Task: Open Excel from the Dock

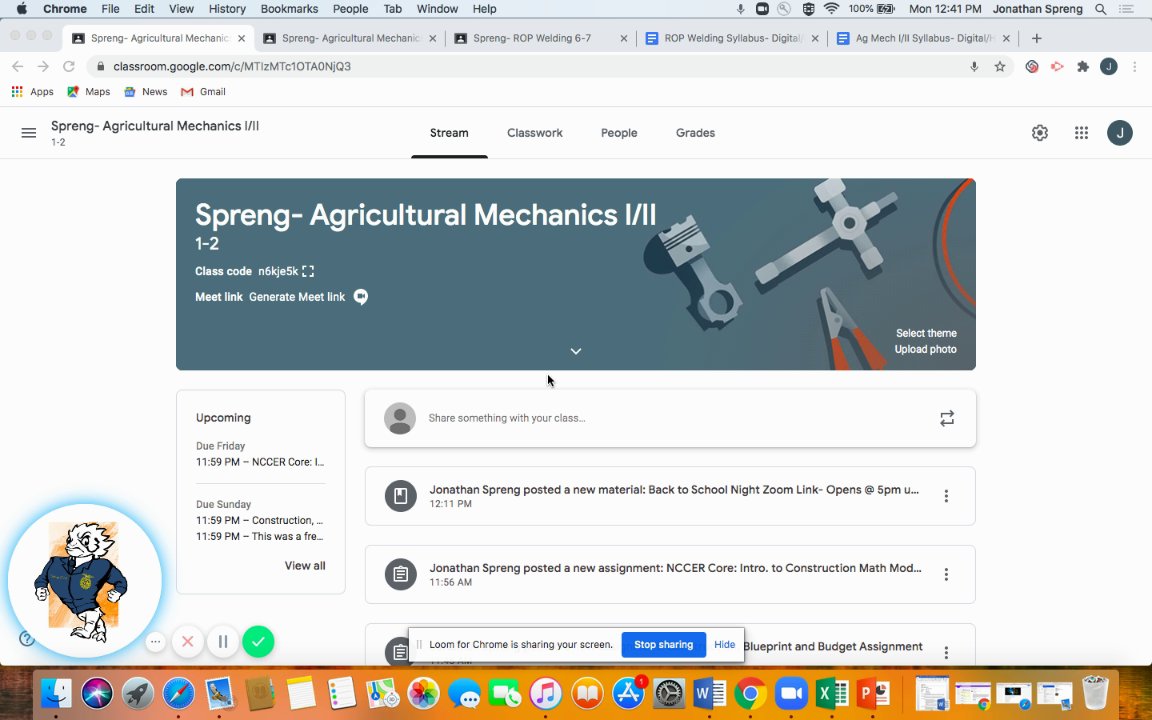Action: click(832, 694)
